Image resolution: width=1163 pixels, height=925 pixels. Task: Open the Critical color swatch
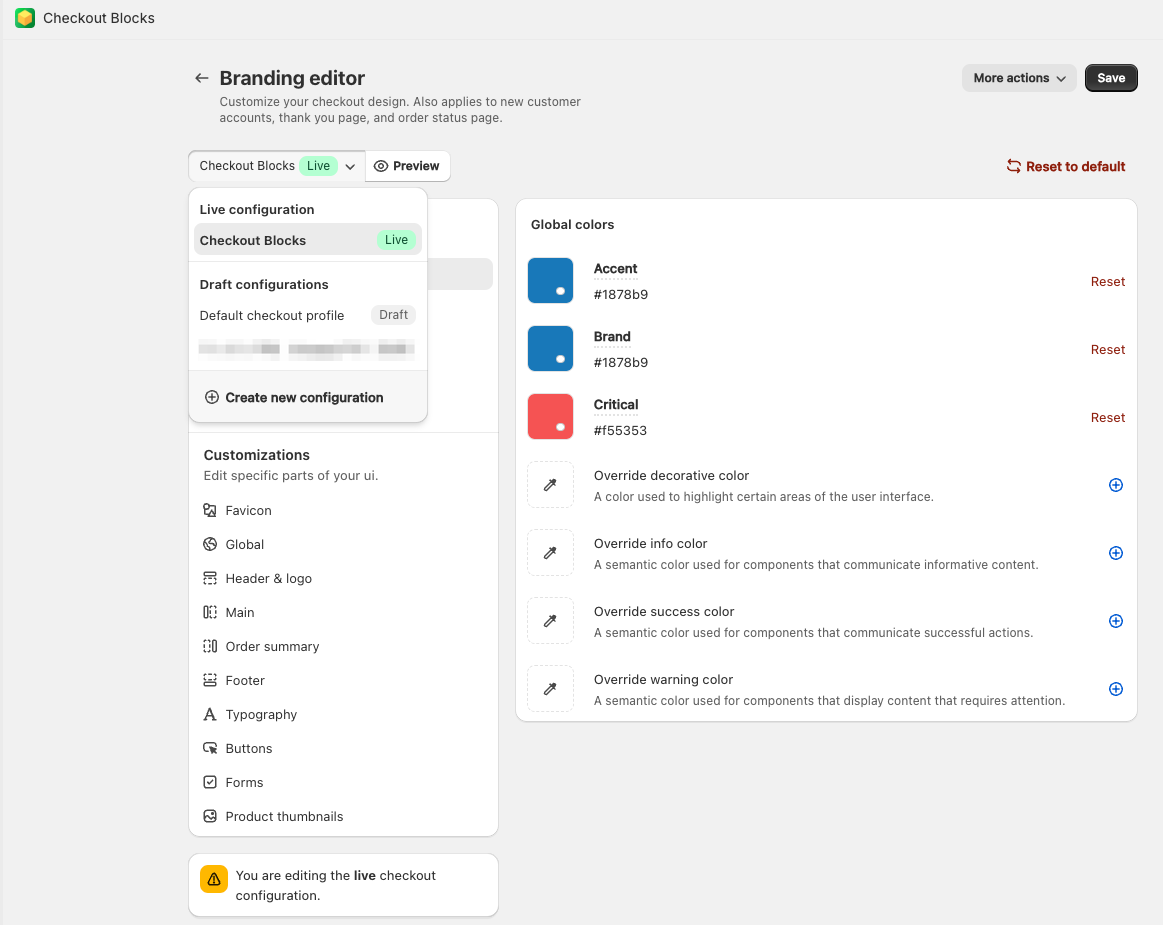550,417
